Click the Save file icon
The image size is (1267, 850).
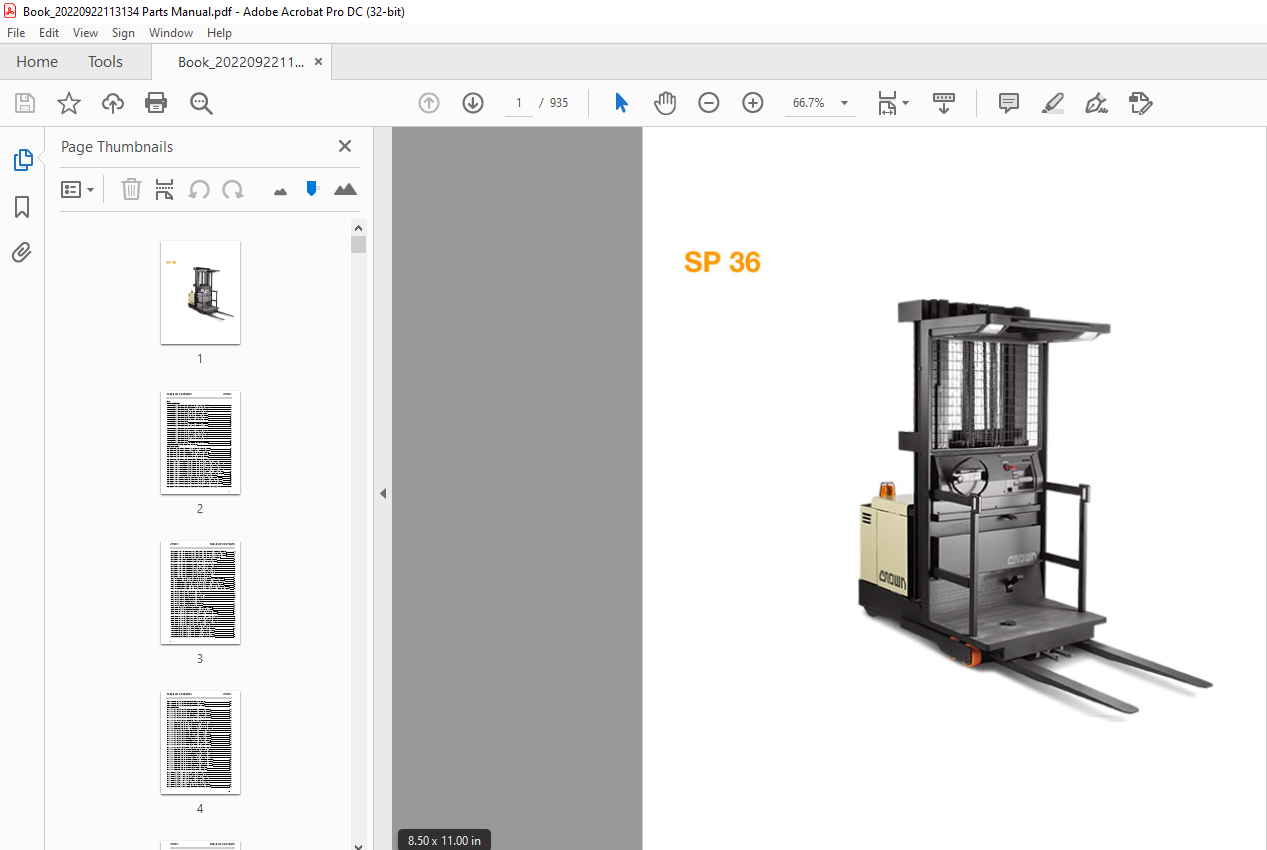click(25, 103)
